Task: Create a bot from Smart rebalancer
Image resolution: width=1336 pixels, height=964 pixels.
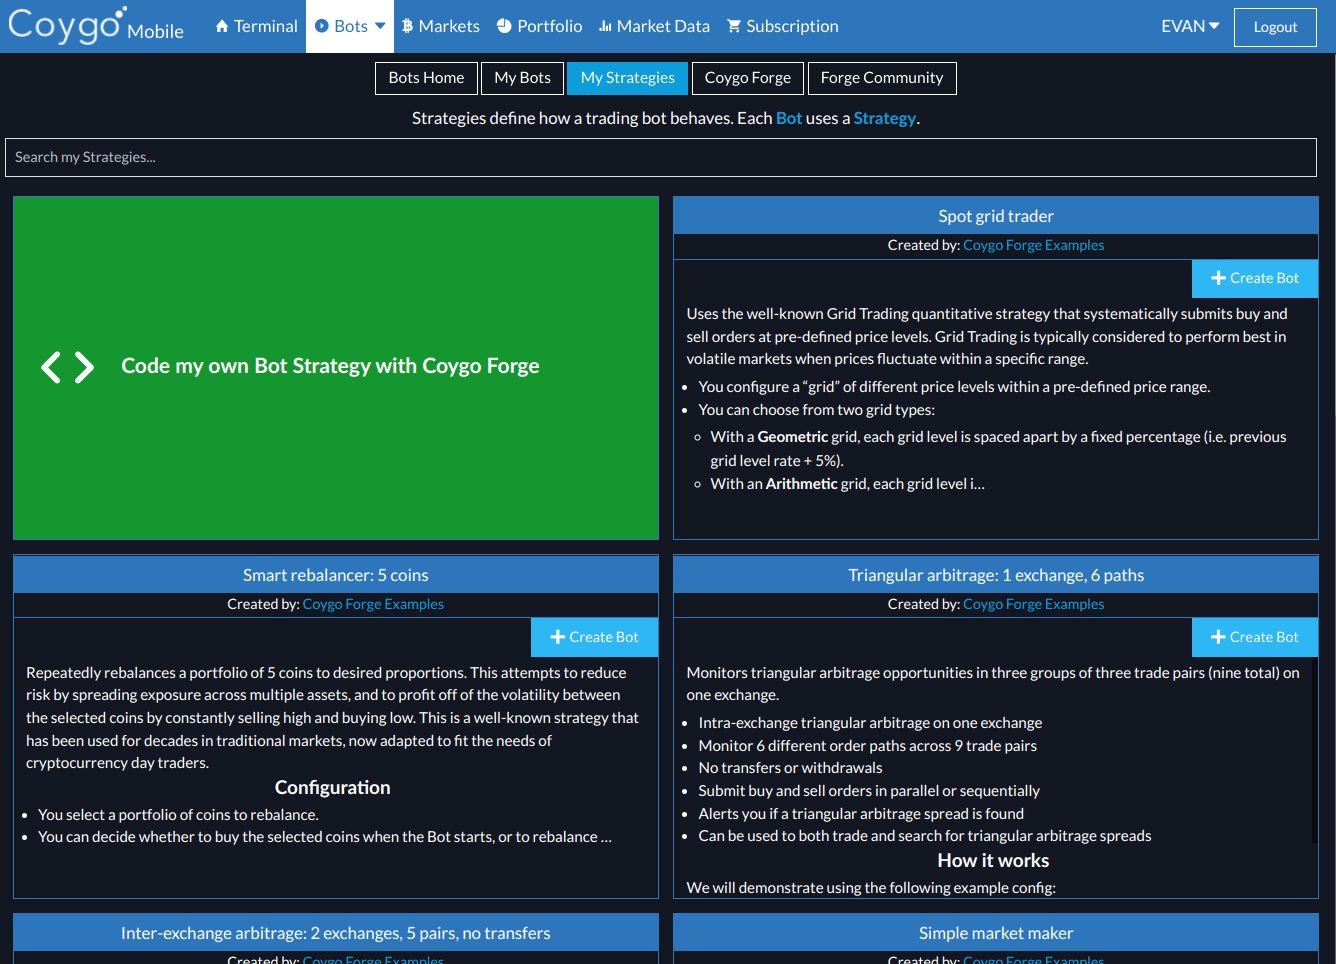Action: 594,637
